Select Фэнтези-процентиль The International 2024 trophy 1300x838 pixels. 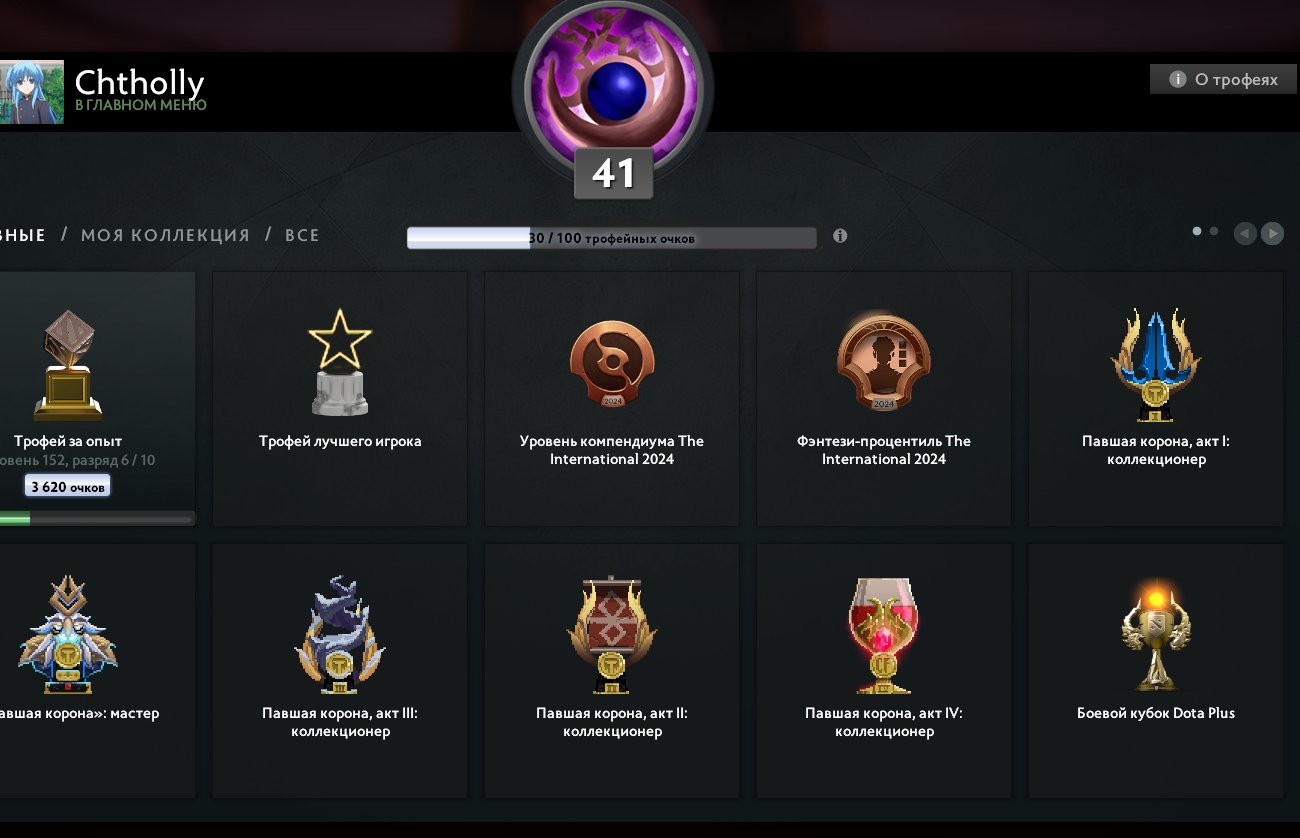(x=884, y=362)
